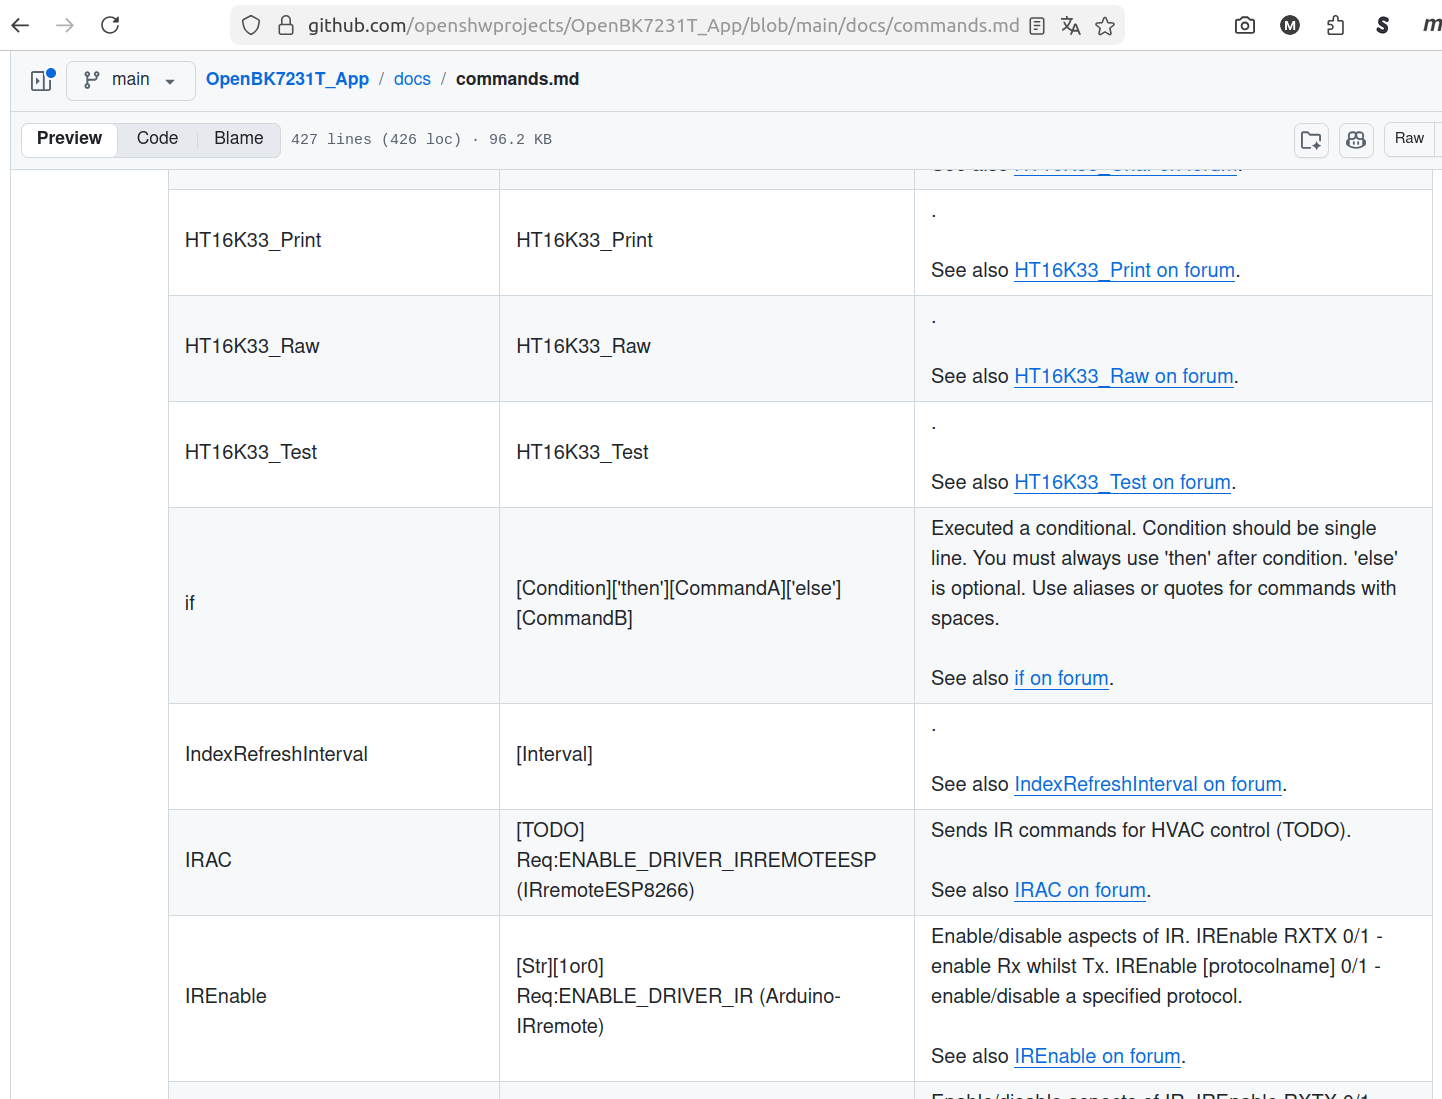Switch to the Code tab

[x=157, y=139]
